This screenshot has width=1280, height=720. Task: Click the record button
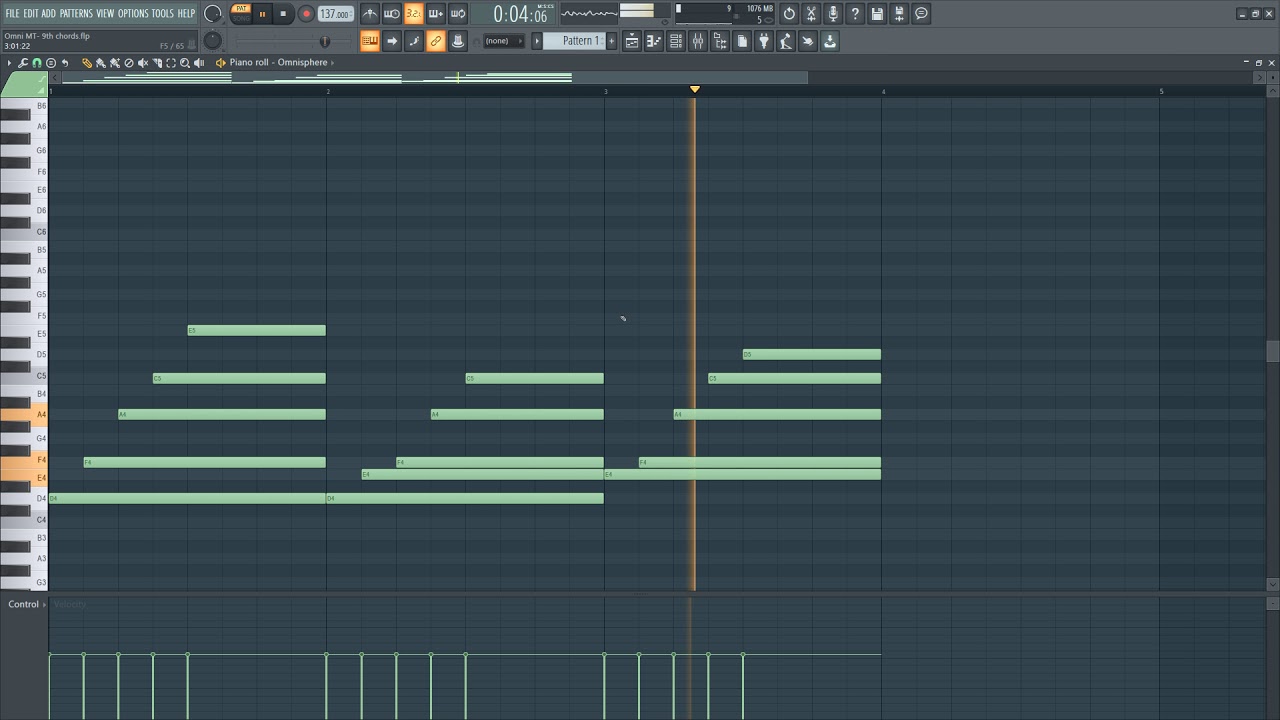(306, 14)
